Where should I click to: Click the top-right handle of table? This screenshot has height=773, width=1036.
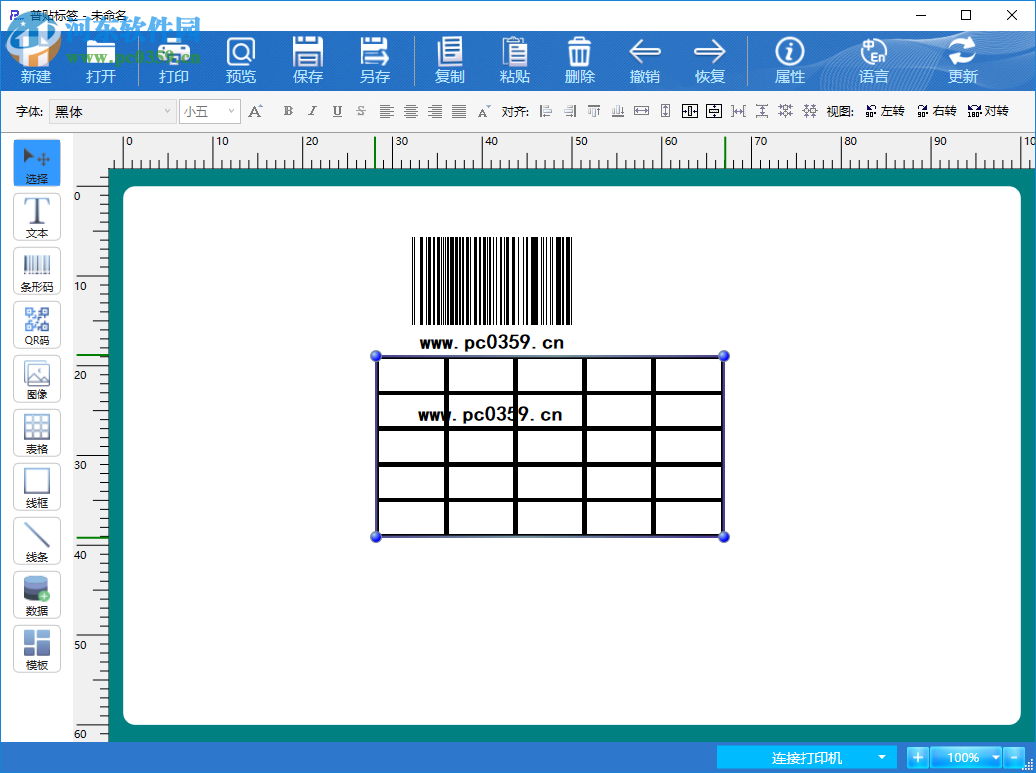tap(724, 356)
